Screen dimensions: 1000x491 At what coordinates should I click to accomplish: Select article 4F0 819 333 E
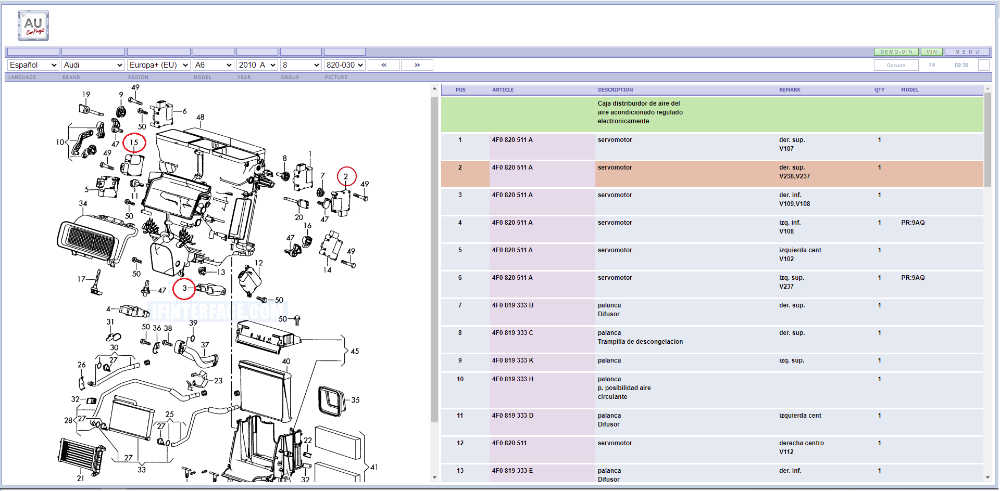pos(512,471)
